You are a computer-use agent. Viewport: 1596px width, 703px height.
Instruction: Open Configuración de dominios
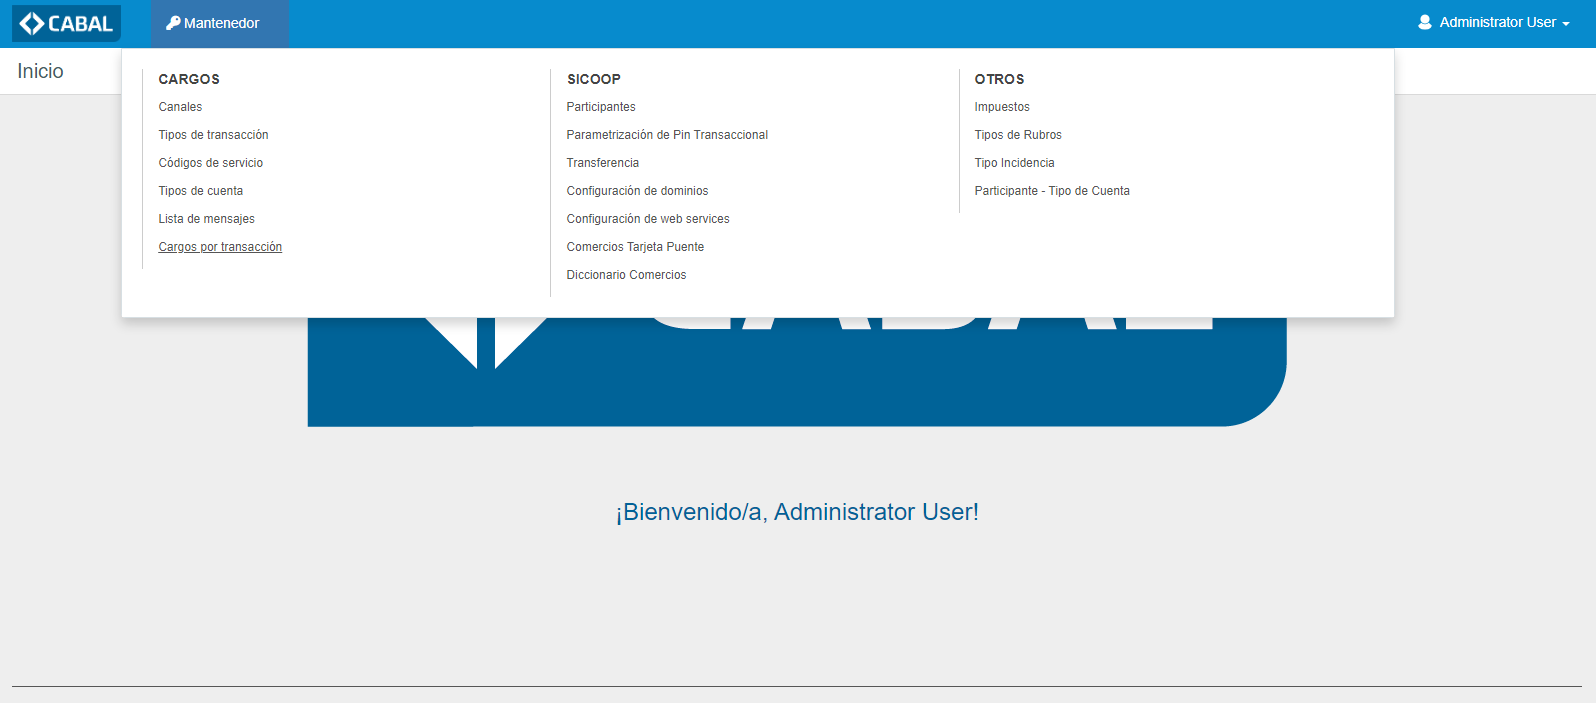(637, 191)
